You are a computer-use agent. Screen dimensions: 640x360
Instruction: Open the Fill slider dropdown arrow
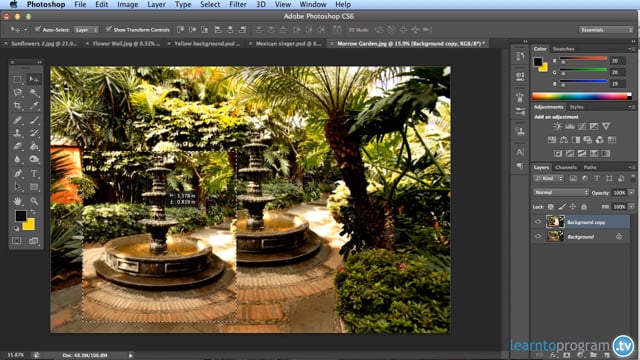point(631,207)
